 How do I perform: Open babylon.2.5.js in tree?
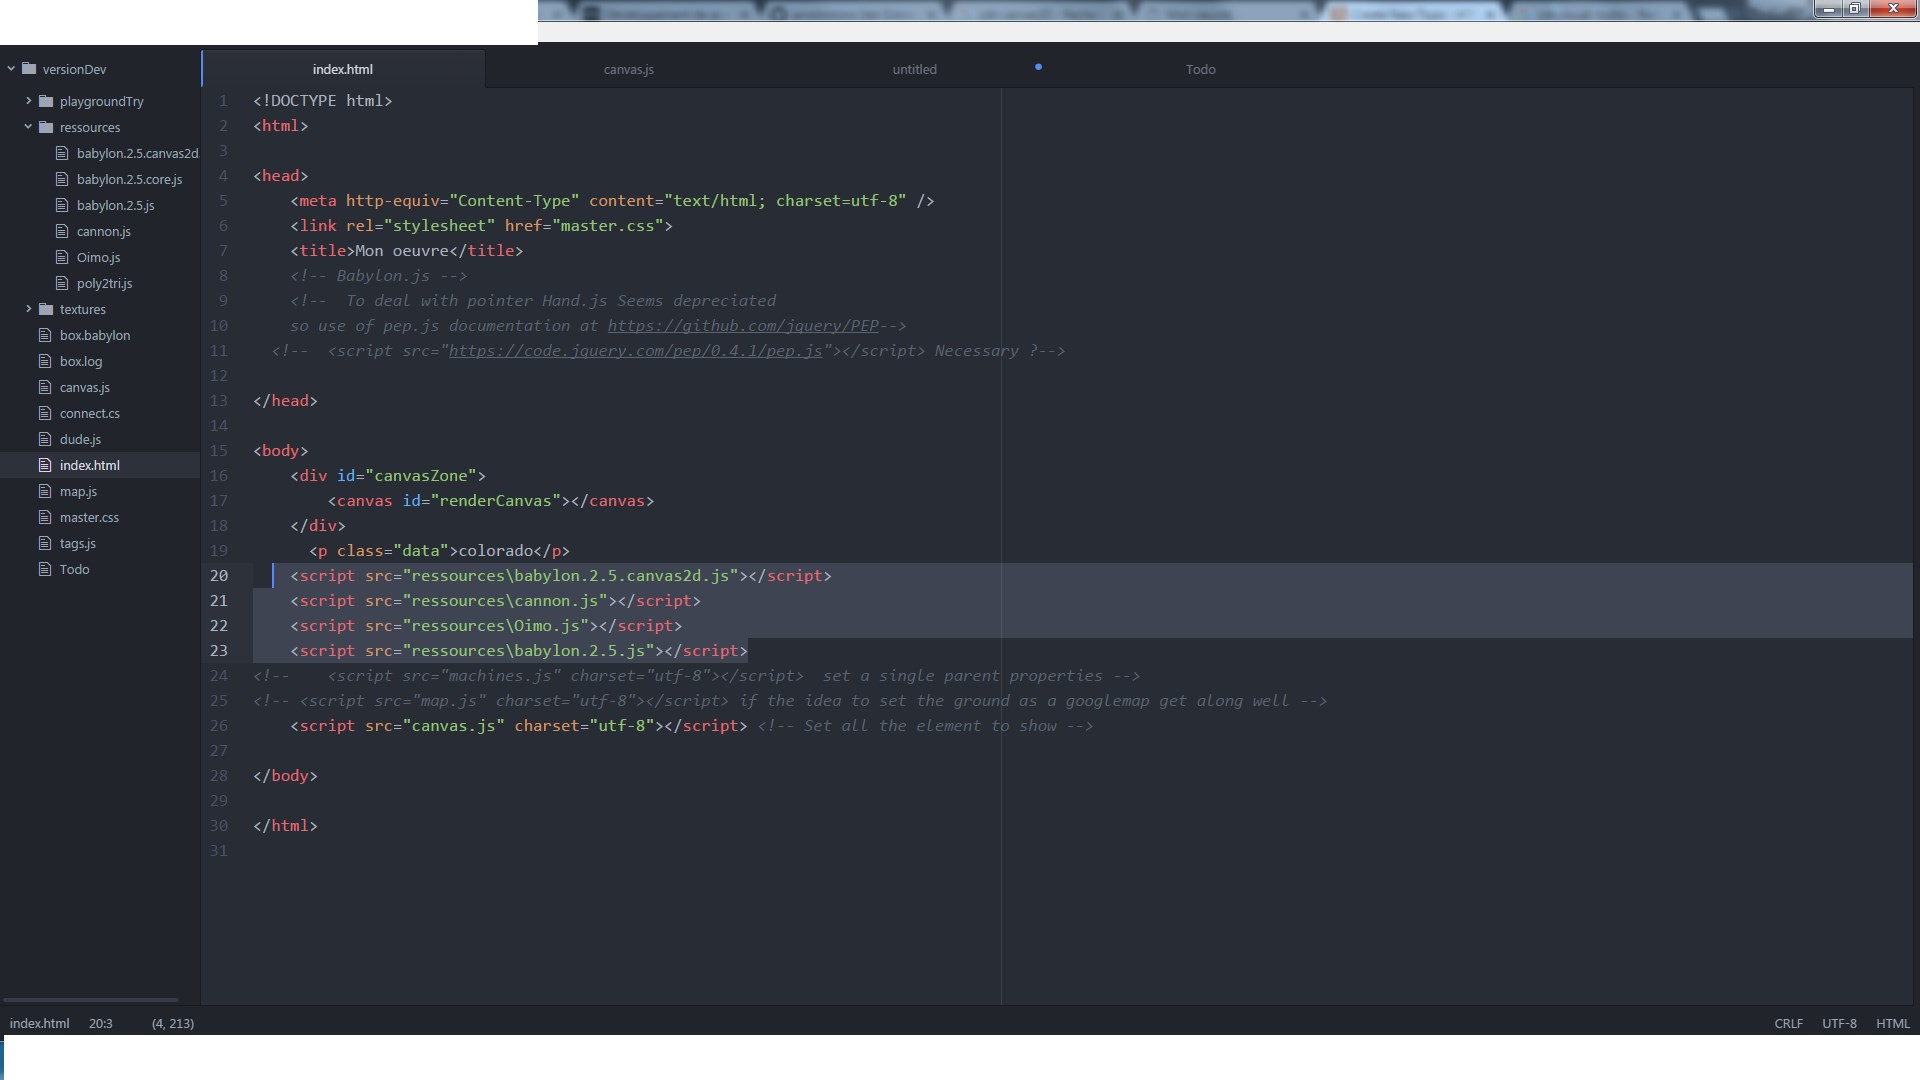(115, 205)
